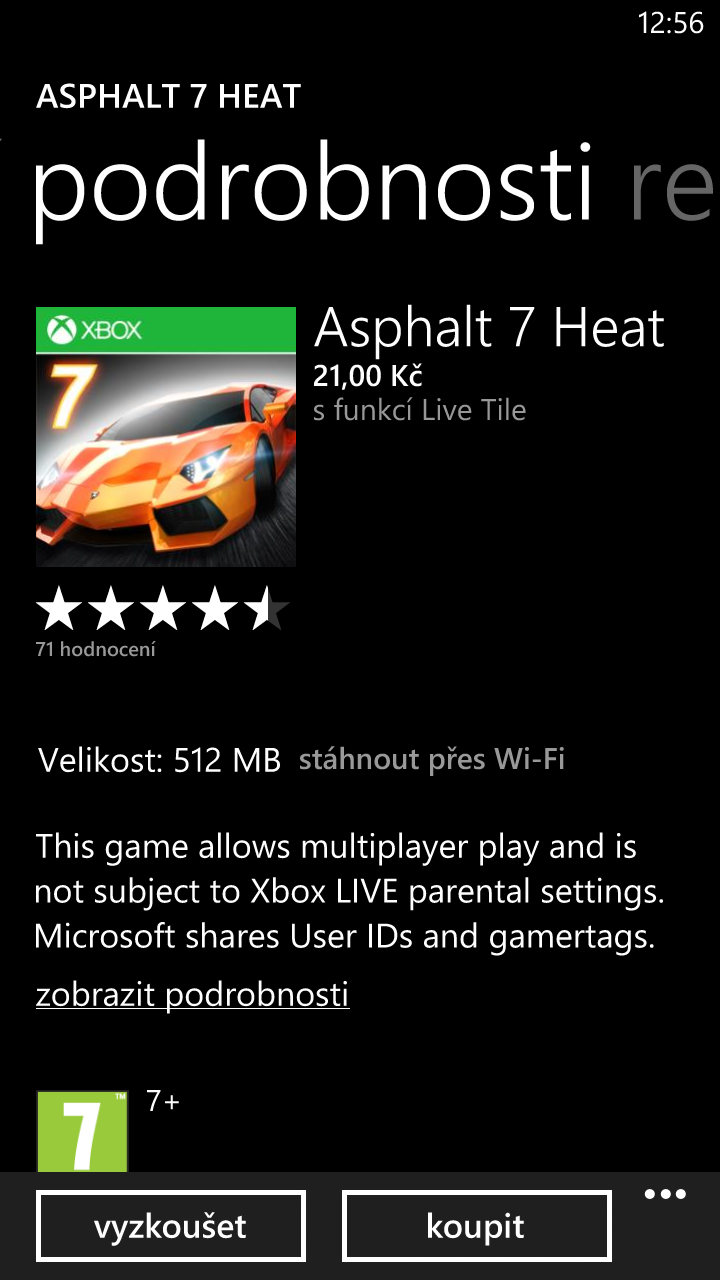720x1280 pixels.
Task: Tap the multiplayer parental settings description text
Action: pos(350,892)
